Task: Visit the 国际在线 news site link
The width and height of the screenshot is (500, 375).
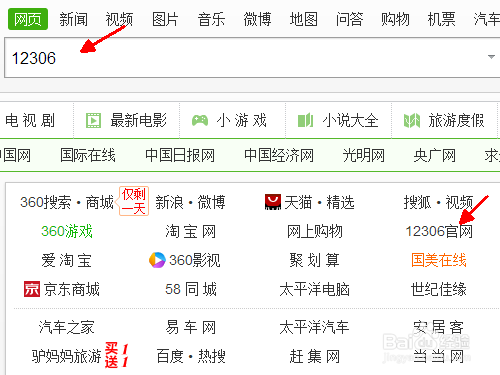Action: click(88, 155)
